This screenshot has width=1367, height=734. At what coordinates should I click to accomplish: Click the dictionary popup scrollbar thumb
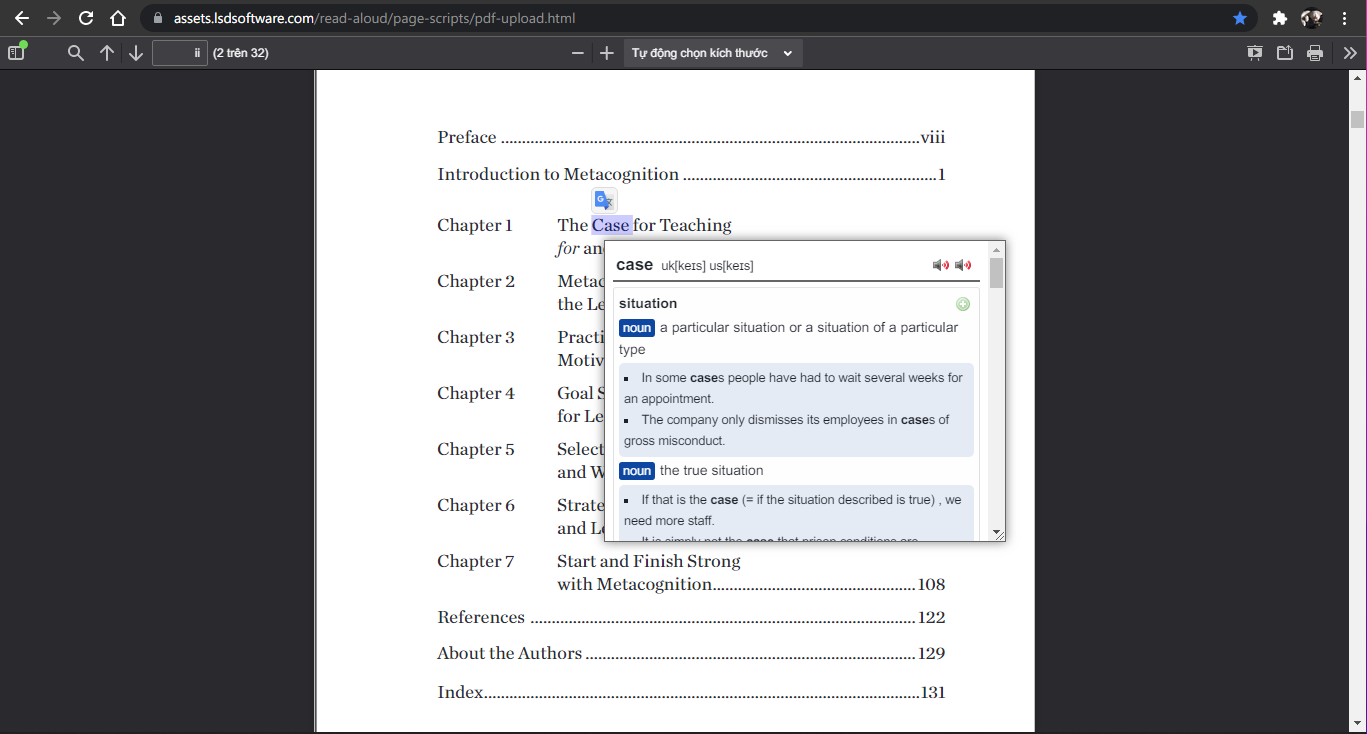click(x=996, y=272)
